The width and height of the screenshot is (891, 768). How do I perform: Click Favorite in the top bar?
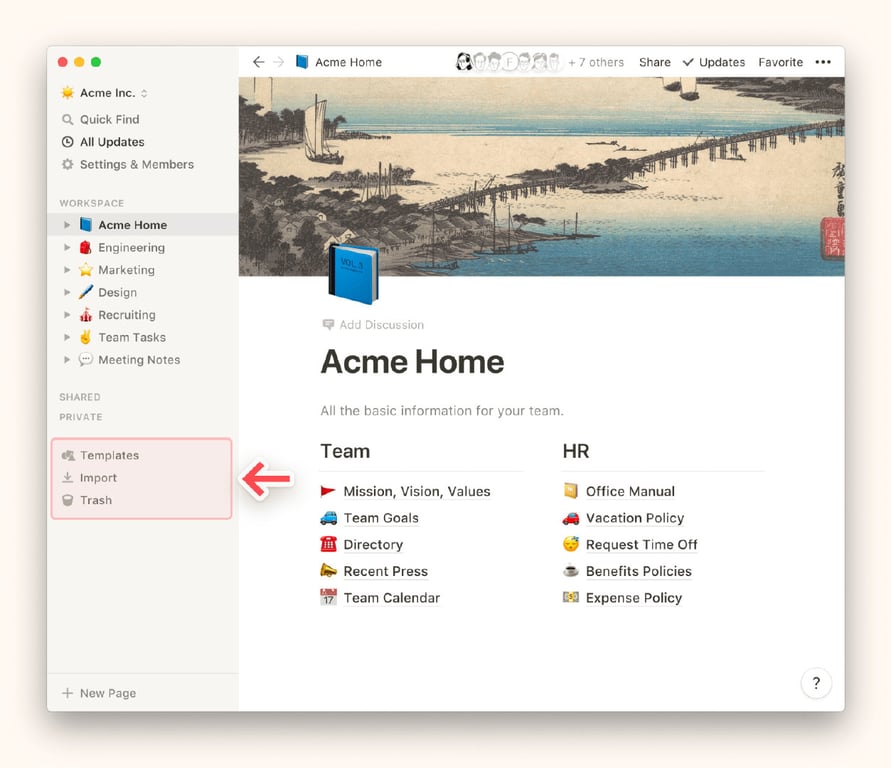pos(780,62)
